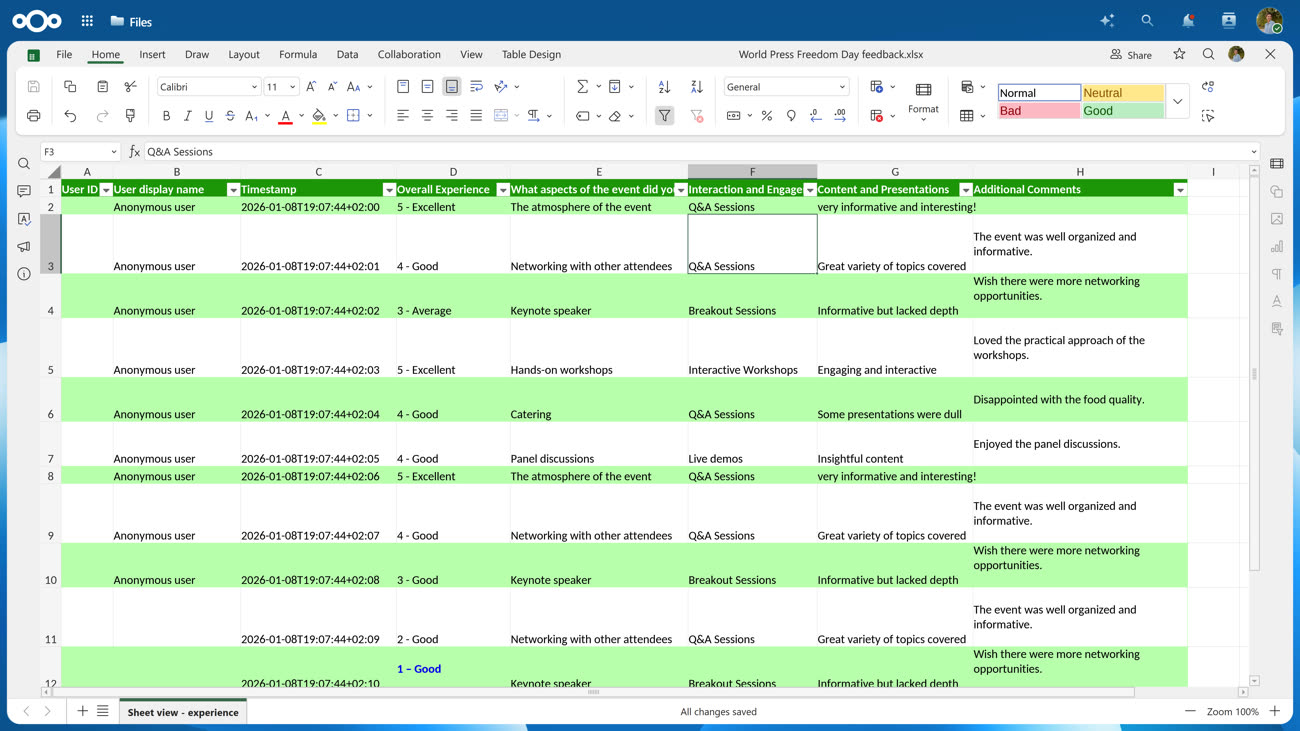Toggle the active Filter funnel button

(664, 116)
